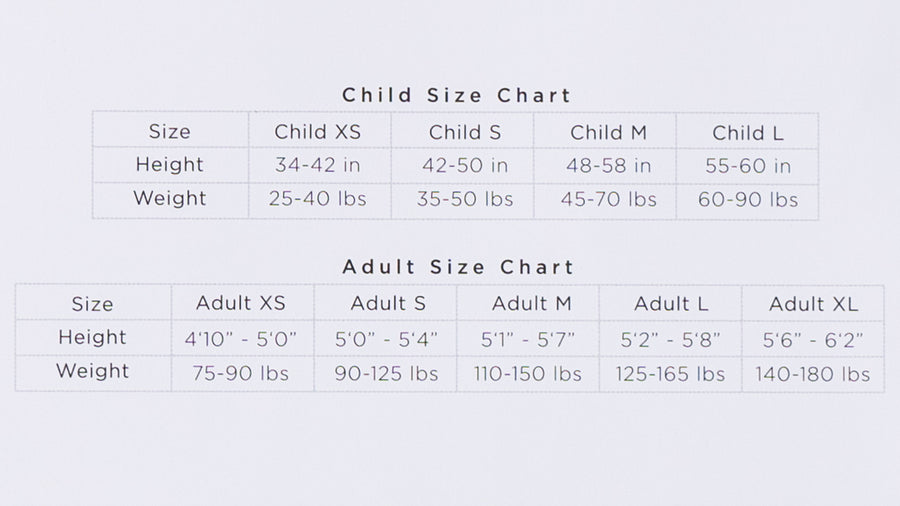This screenshot has height=506, width=900.
Task: Click the 140-180 lbs weight cell
Action: pyautogui.click(x=813, y=374)
